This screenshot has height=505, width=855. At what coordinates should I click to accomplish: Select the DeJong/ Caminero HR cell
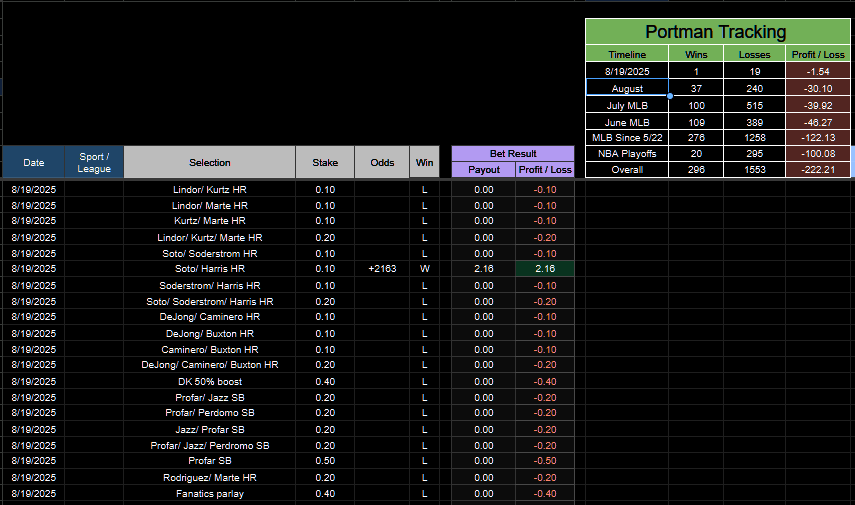pos(209,316)
